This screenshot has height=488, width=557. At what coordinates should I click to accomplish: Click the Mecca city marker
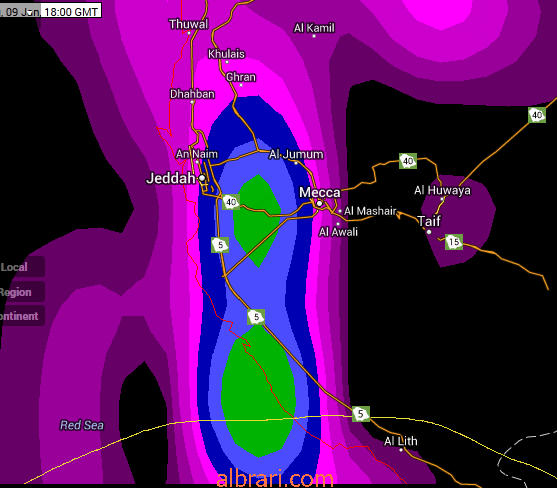point(320,203)
